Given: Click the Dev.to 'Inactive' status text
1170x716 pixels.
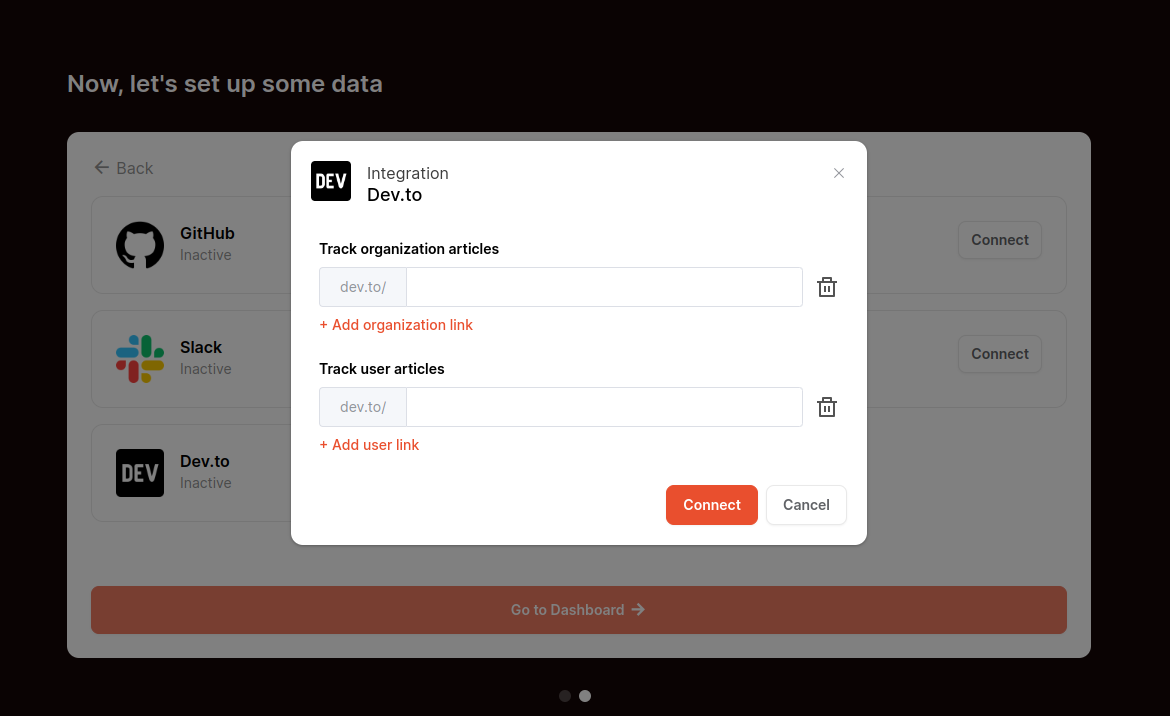Looking at the screenshot, I should (x=206, y=483).
